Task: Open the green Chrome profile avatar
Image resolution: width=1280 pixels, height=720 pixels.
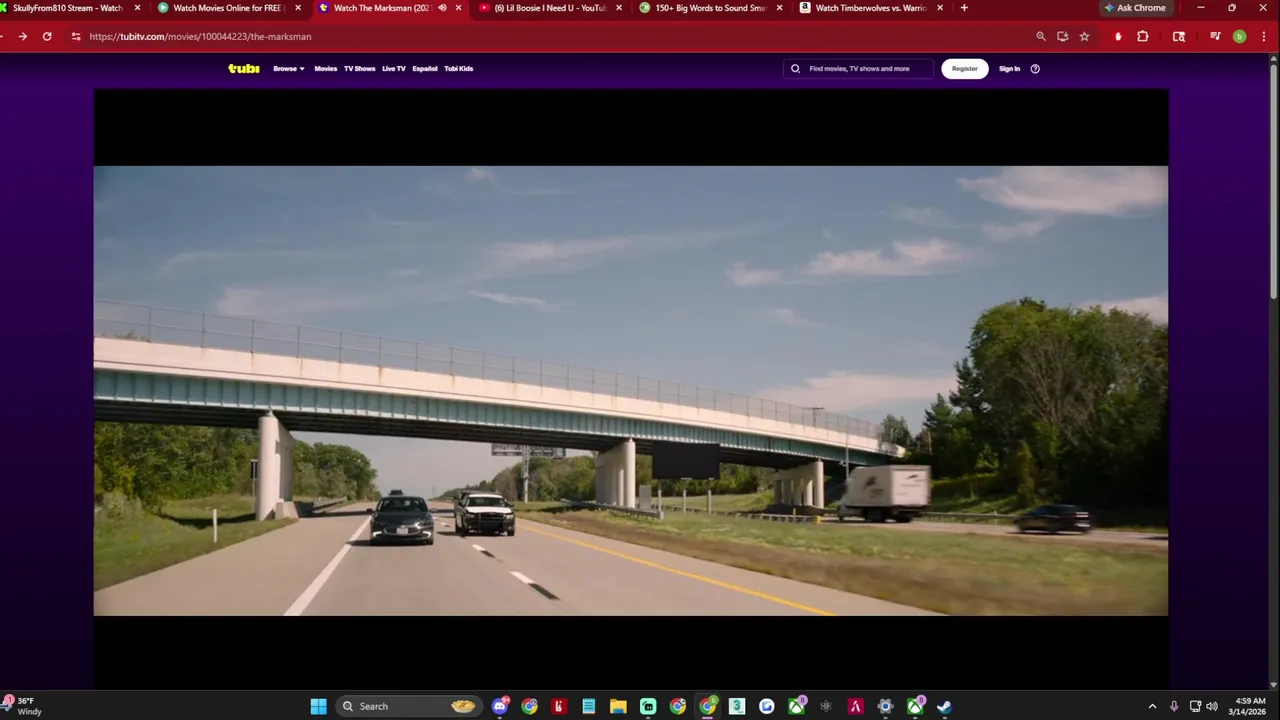Action: coord(1240,36)
